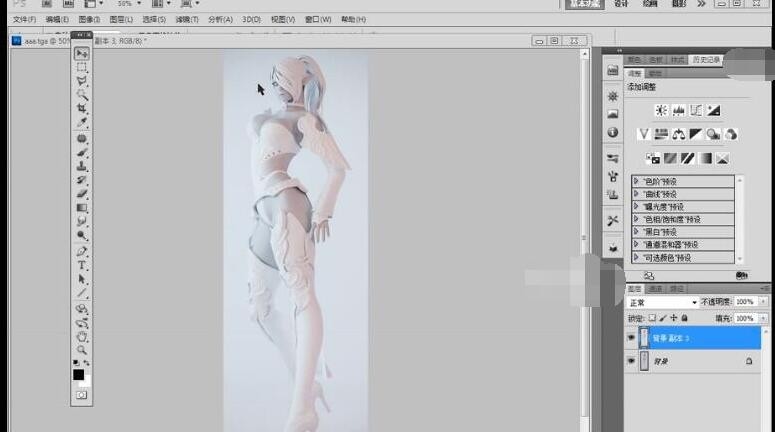This screenshot has width=775, height=432.
Task: Add a Gradient Map adjustment
Action: [x=705, y=158]
